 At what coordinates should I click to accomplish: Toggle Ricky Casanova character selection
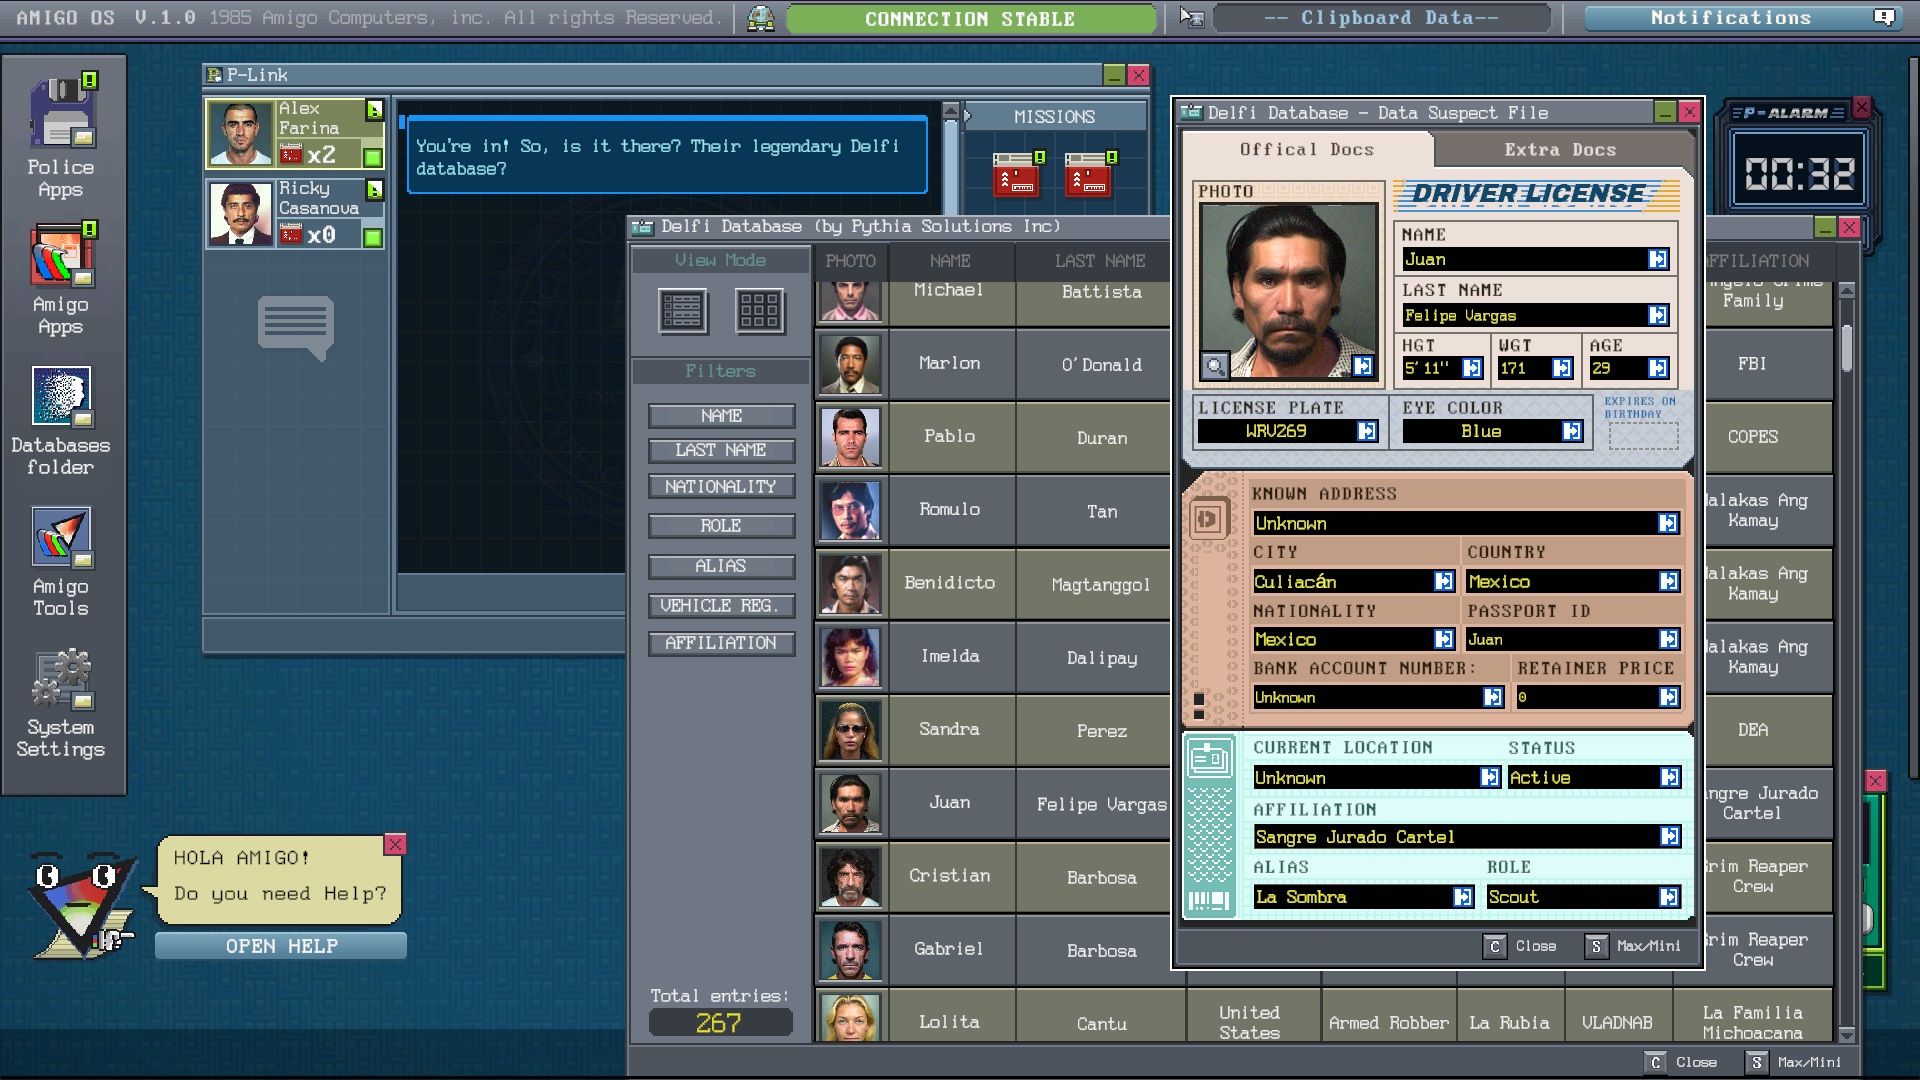click(x=293, y=214)
